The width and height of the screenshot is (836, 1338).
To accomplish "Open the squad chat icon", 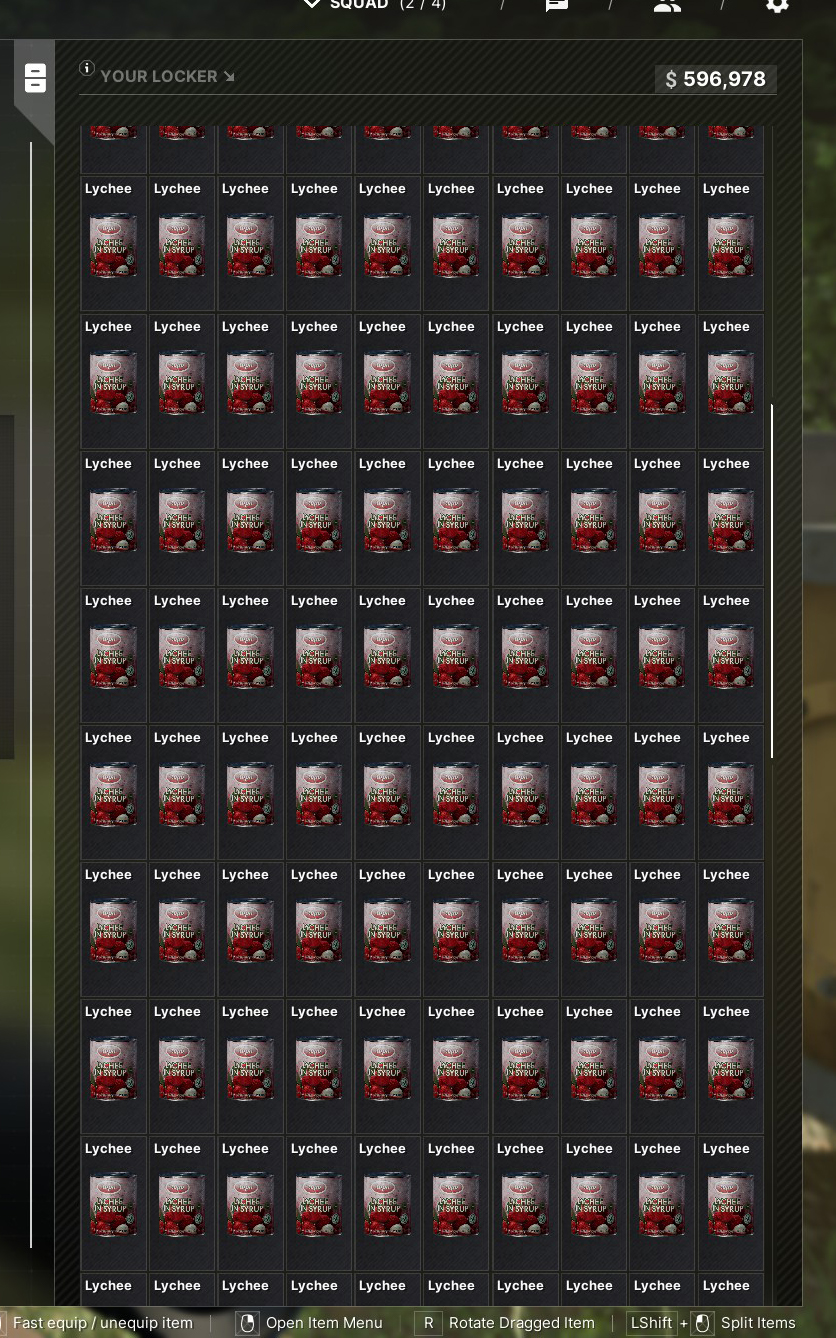I will [x=557, y=5].
